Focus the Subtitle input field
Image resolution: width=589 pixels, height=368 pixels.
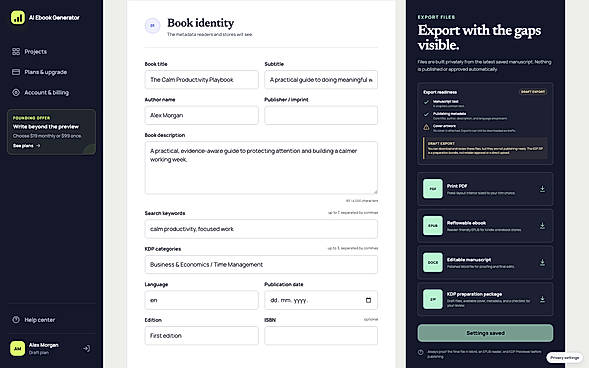pyautogui.click(x=321, y=80)
